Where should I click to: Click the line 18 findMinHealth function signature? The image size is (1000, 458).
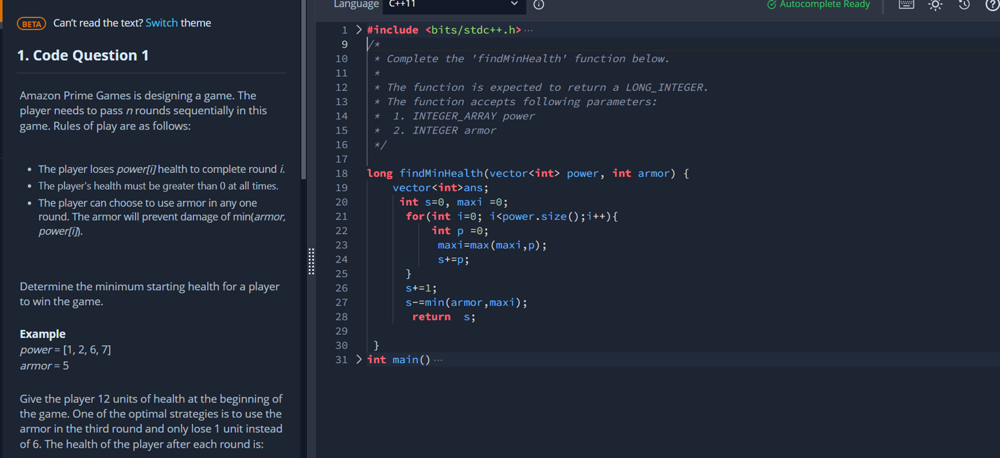(x=528, y=174)
